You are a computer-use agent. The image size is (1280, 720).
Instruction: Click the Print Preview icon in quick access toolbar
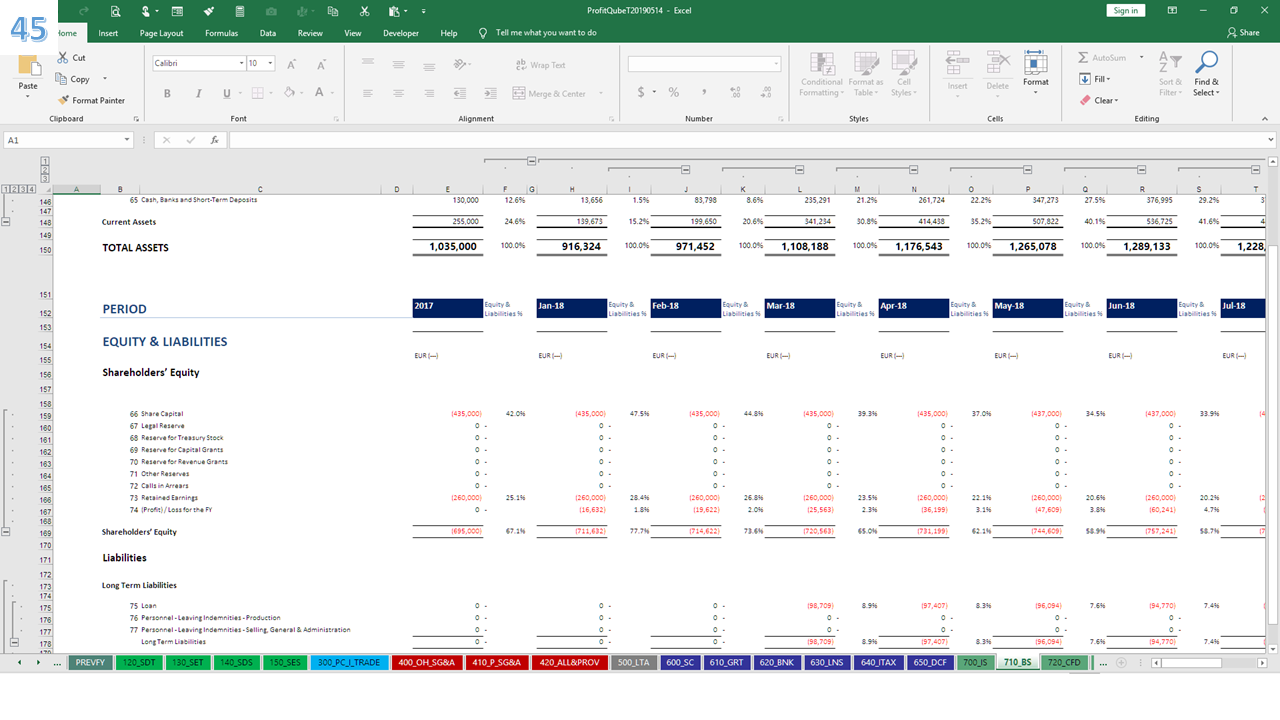pyautogui.click(x=116, y=11)
